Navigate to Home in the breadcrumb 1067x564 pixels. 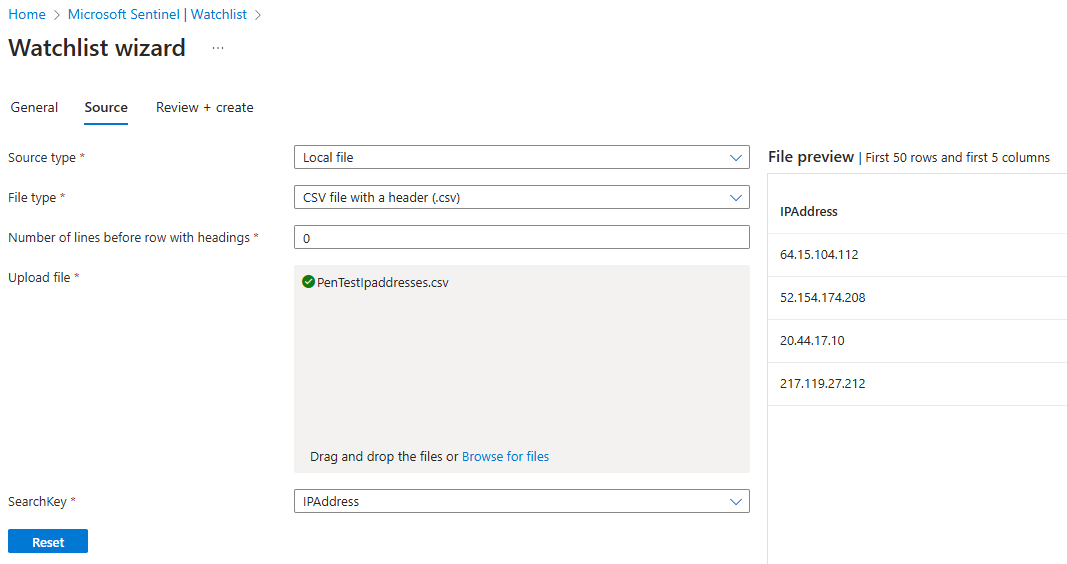click(27, 14)
